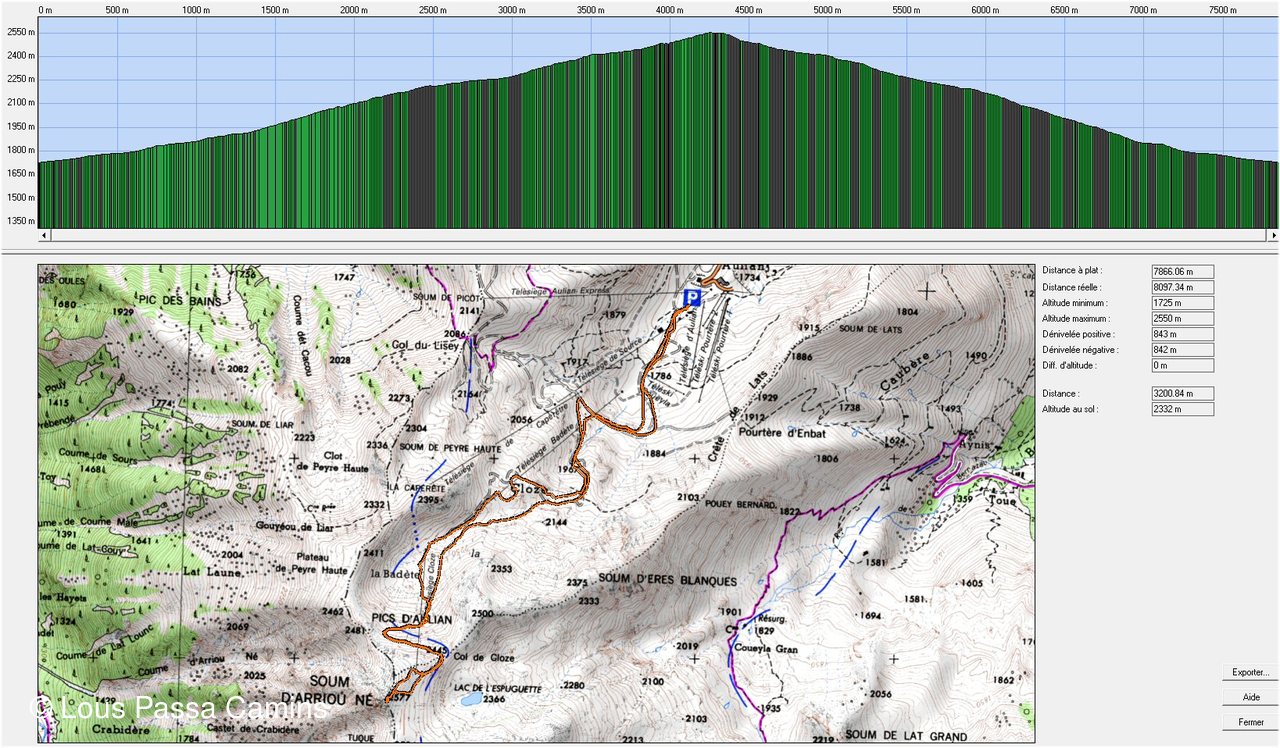
Task: Close the dialog with Fermer button
Action: click(1249, 721)
